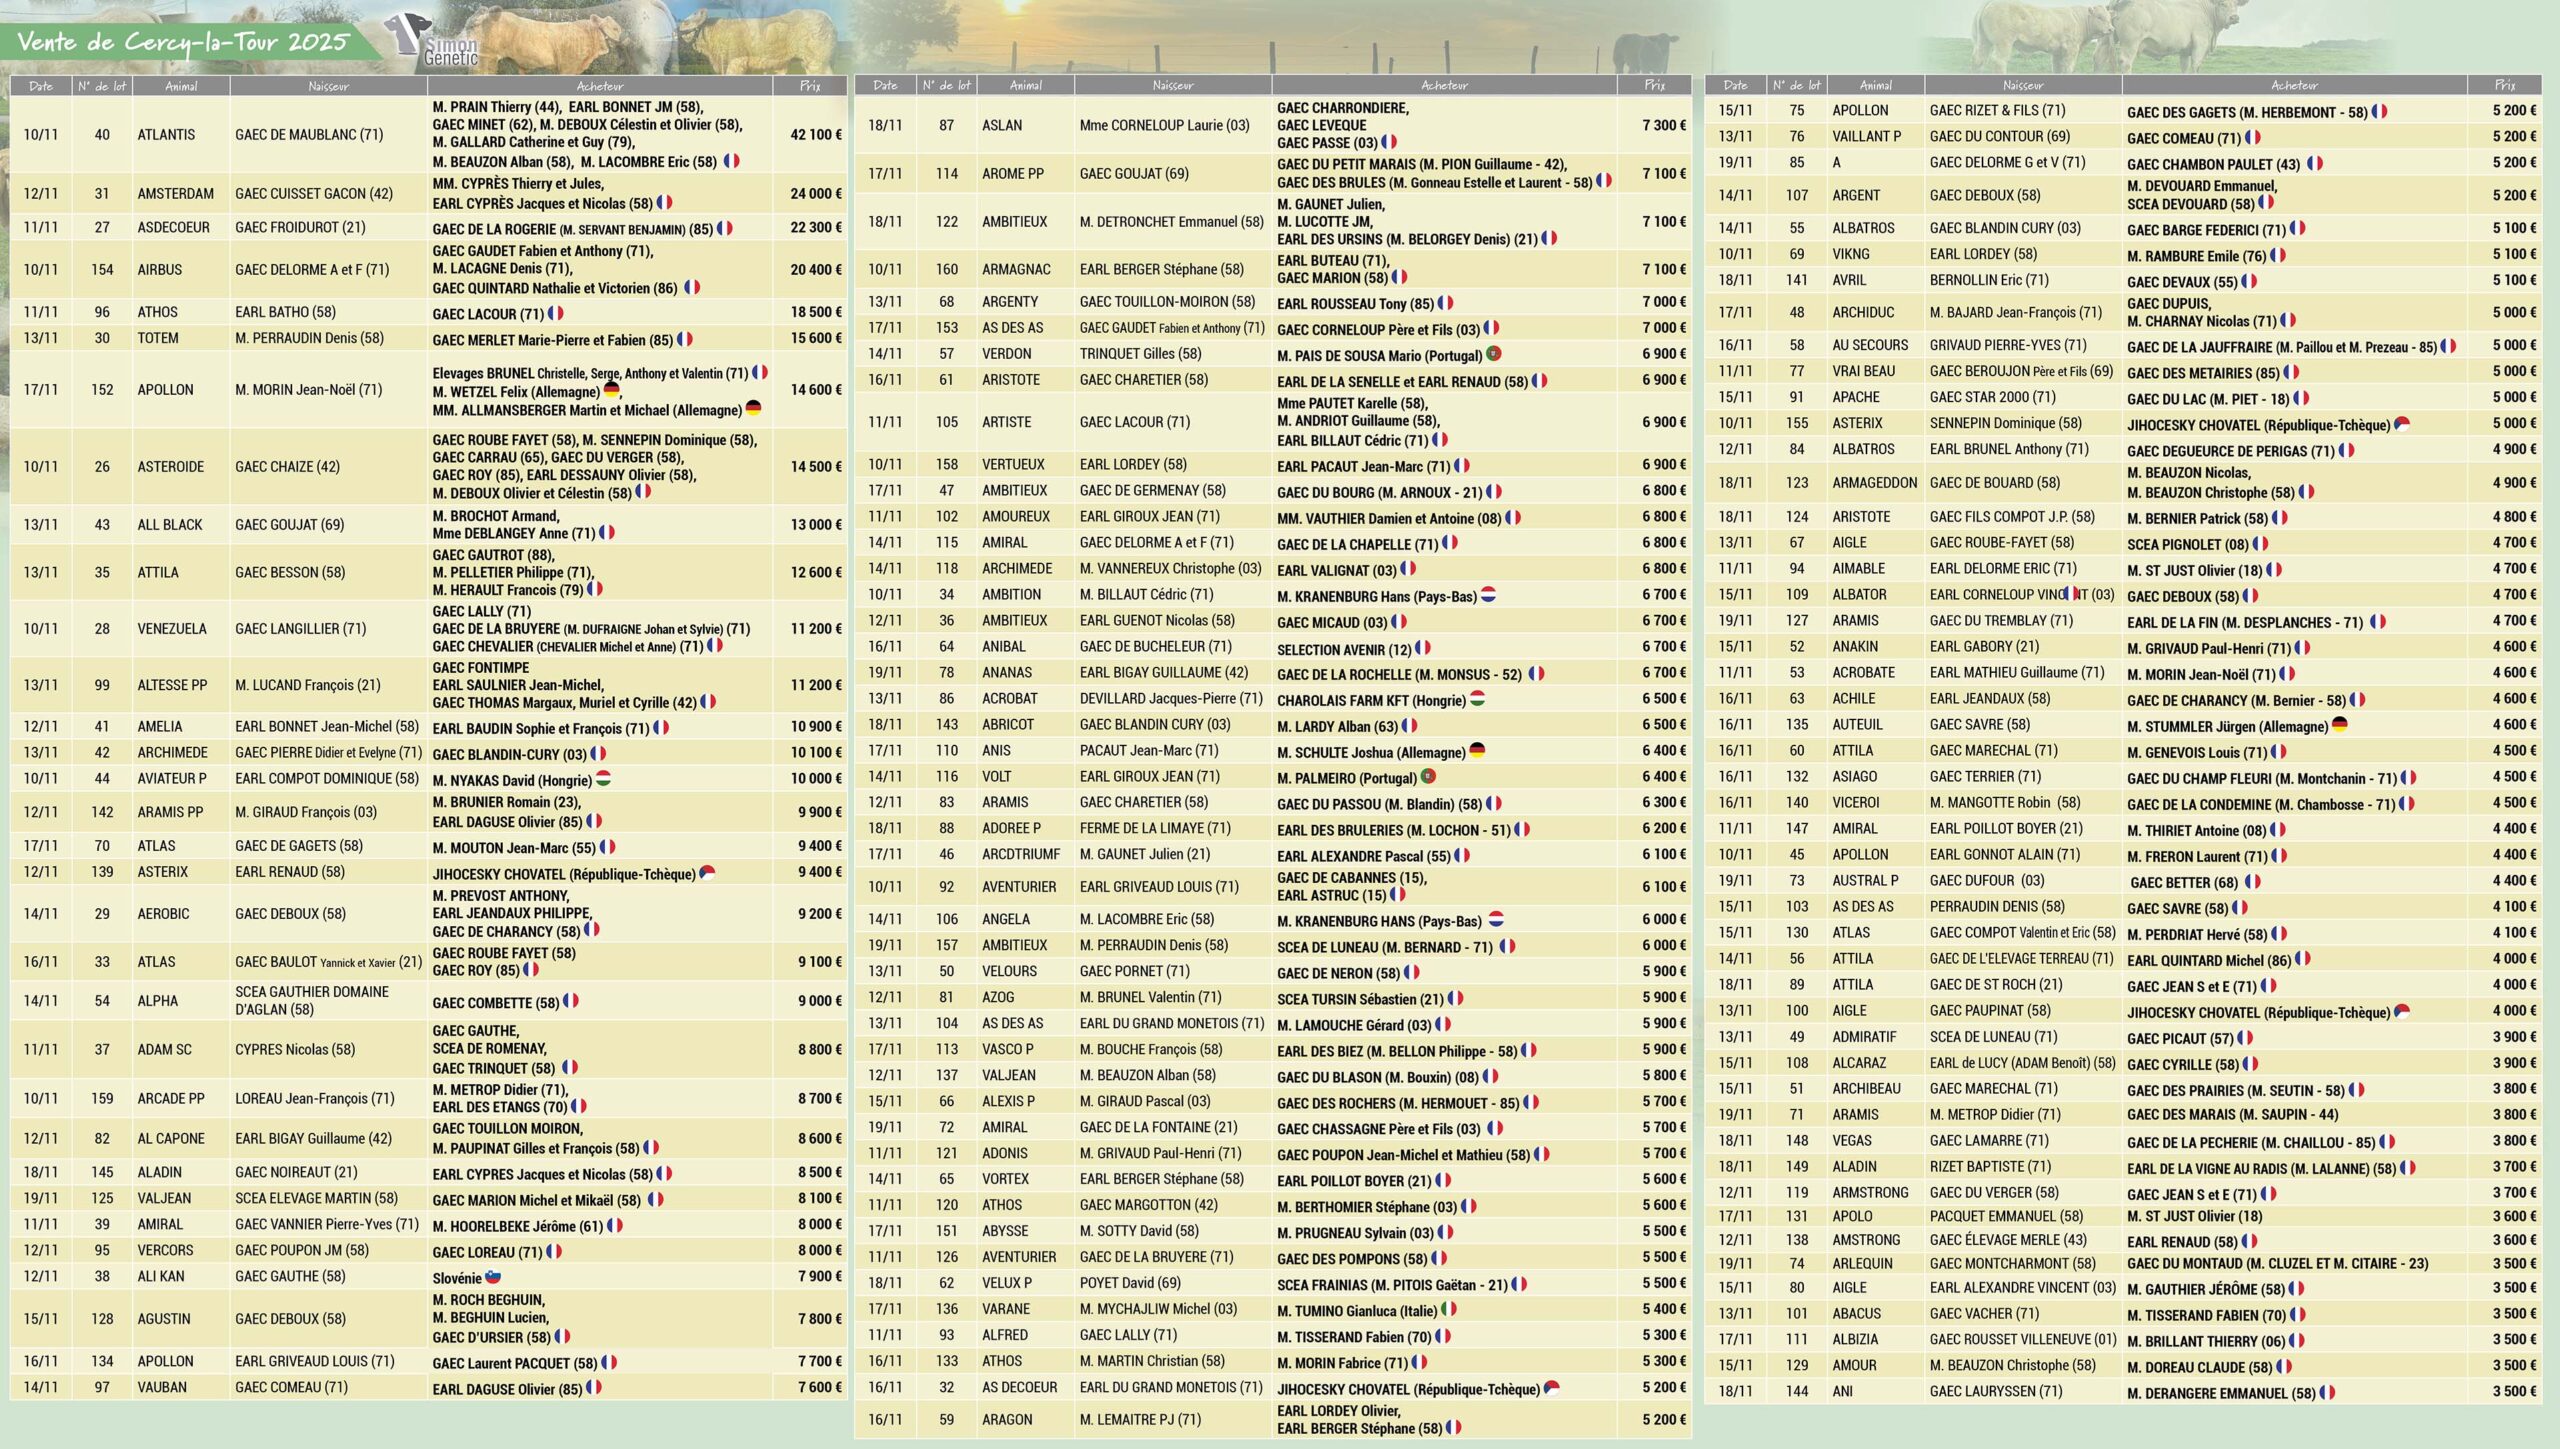2560x1449 pixels.
Task: Click 'Prix' header in the right table
Action: (2503, 86)
